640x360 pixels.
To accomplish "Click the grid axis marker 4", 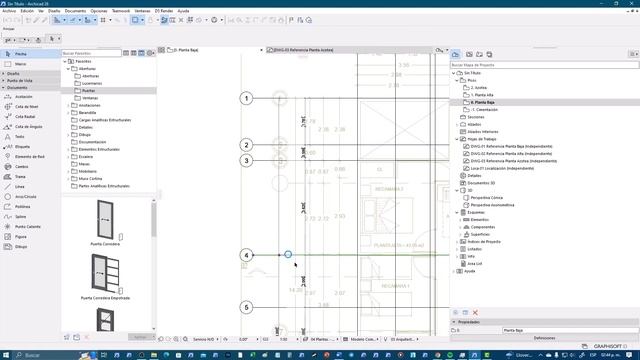I will click(246, 255).
